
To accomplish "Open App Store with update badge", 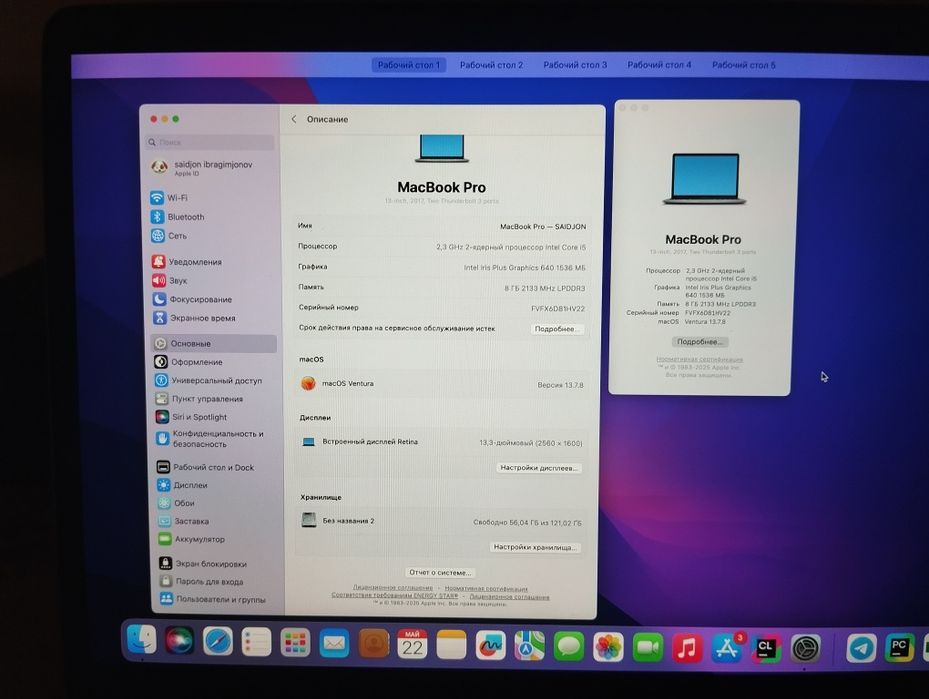I will tap(727, 649).
